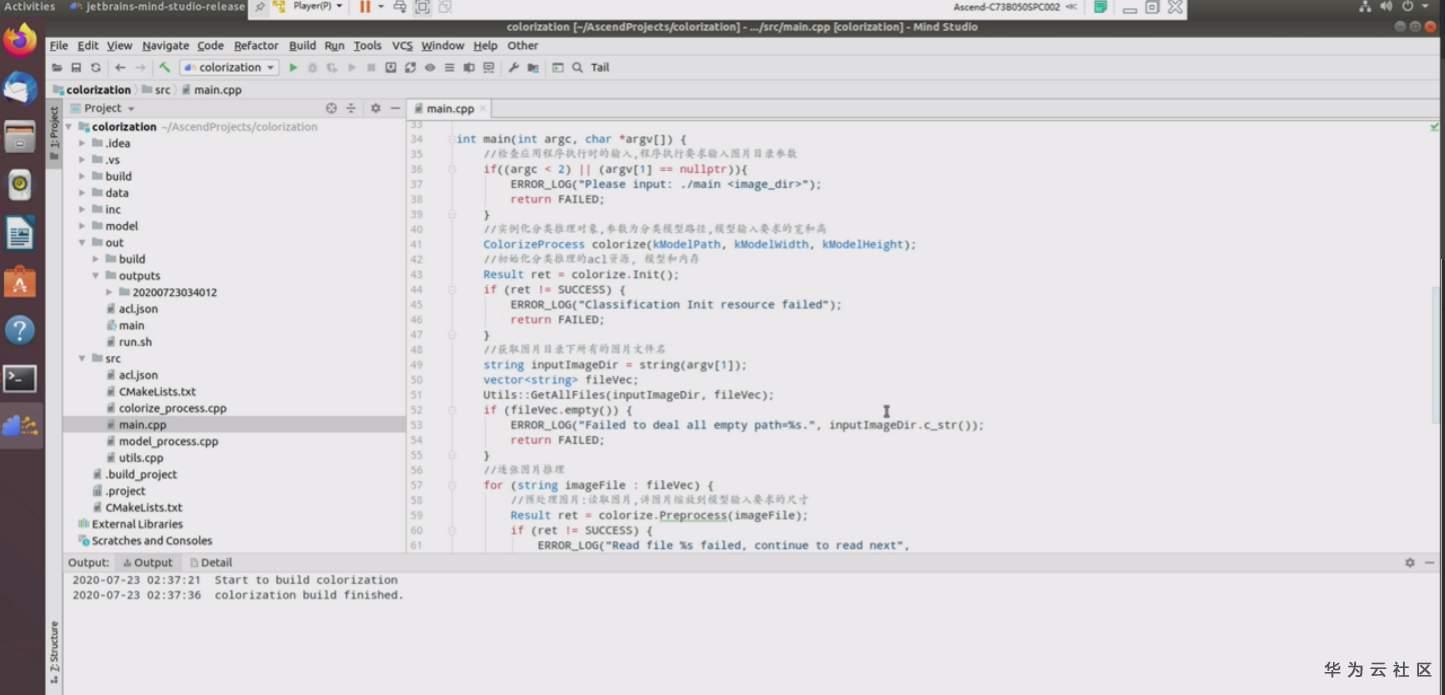
Task: Open the File menu
Action: 59,46
